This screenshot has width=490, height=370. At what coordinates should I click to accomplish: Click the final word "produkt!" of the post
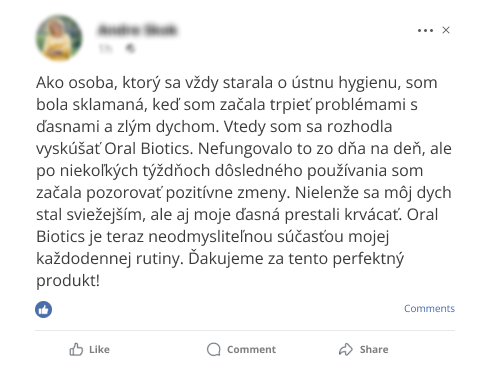click(68, 280)
